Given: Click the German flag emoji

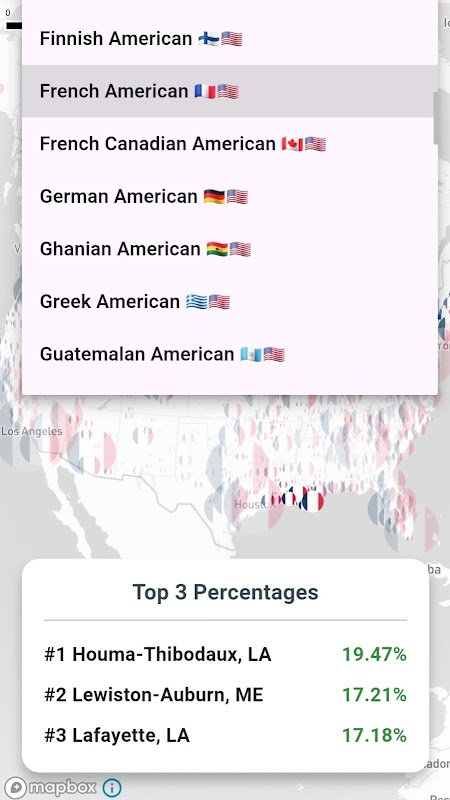Looking at the screenshot, I should (214, 196).
